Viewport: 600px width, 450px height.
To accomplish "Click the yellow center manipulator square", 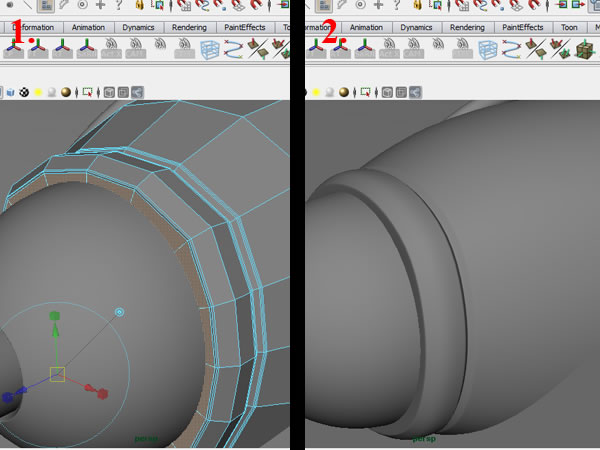I will pyautogui.click(x=57, y=374).
